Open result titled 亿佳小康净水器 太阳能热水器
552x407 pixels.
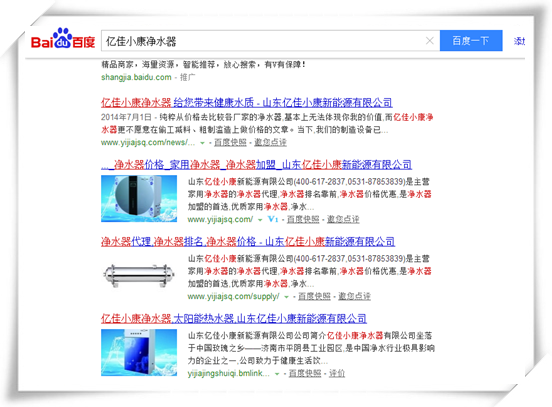pos(234,319)
